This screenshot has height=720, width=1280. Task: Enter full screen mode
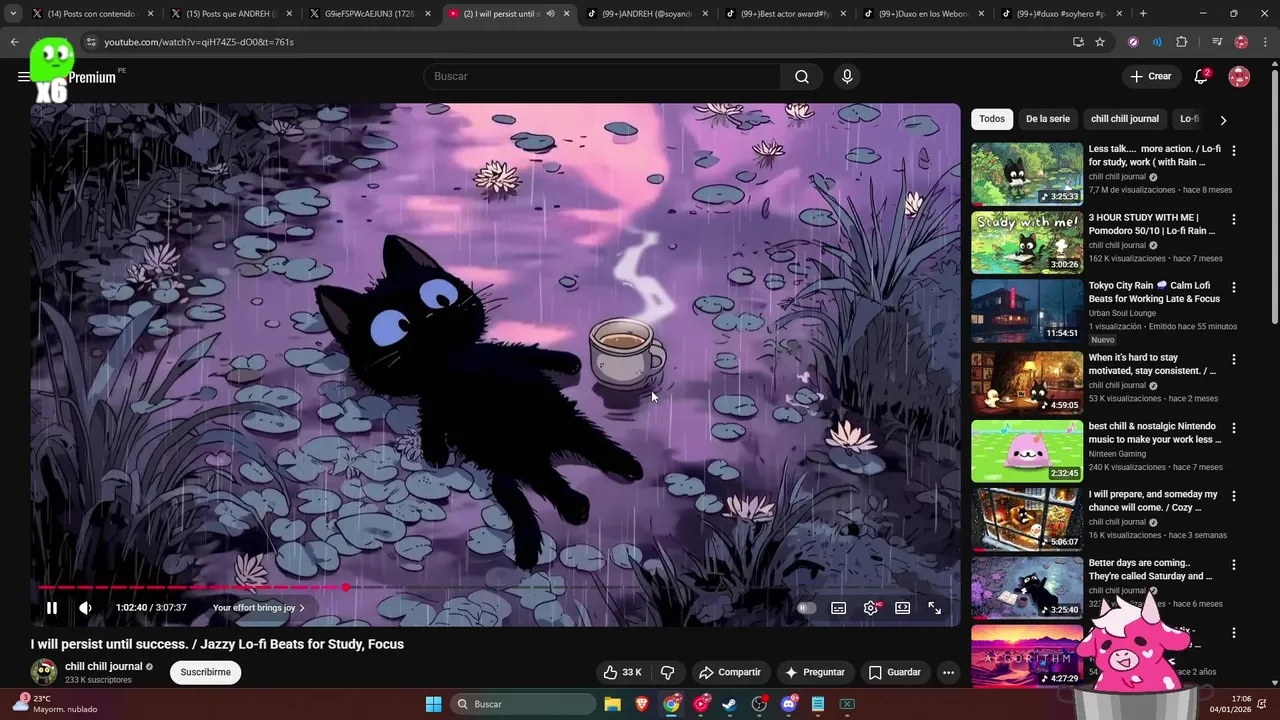point(935,608)
